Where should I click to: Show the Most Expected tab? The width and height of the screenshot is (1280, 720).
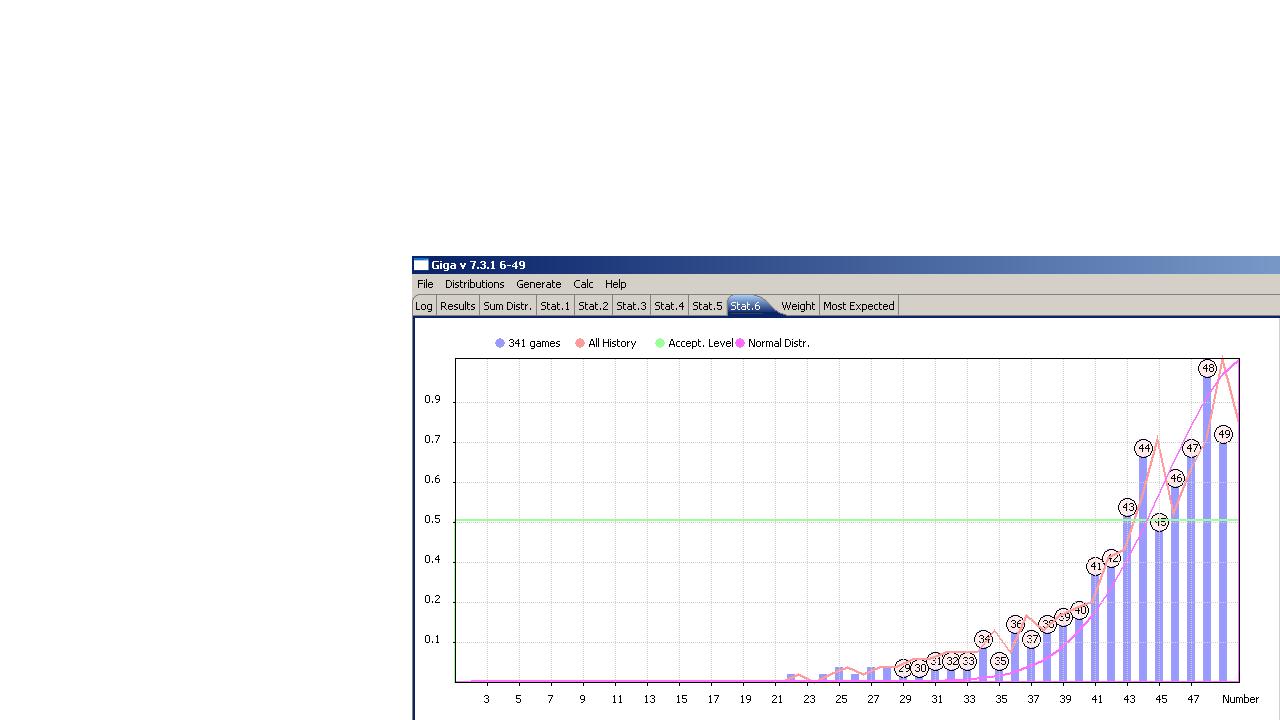click(858, 306)
